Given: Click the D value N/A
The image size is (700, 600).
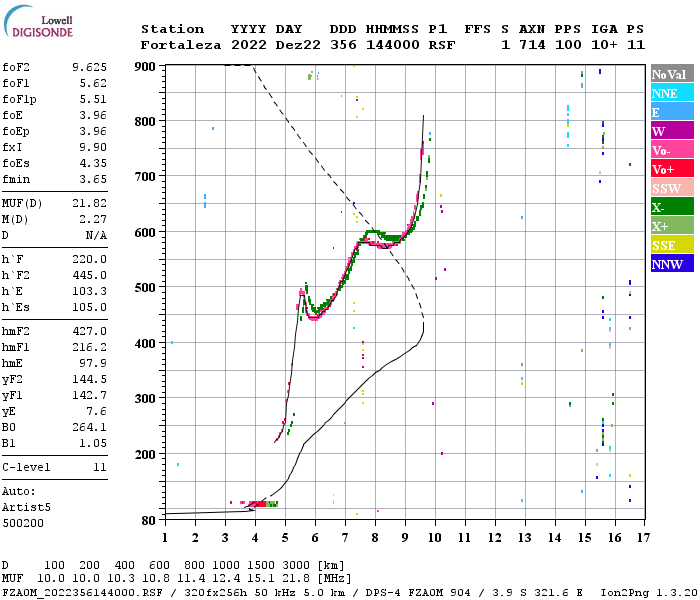Looking at the screenshot, I should [96, 236].
